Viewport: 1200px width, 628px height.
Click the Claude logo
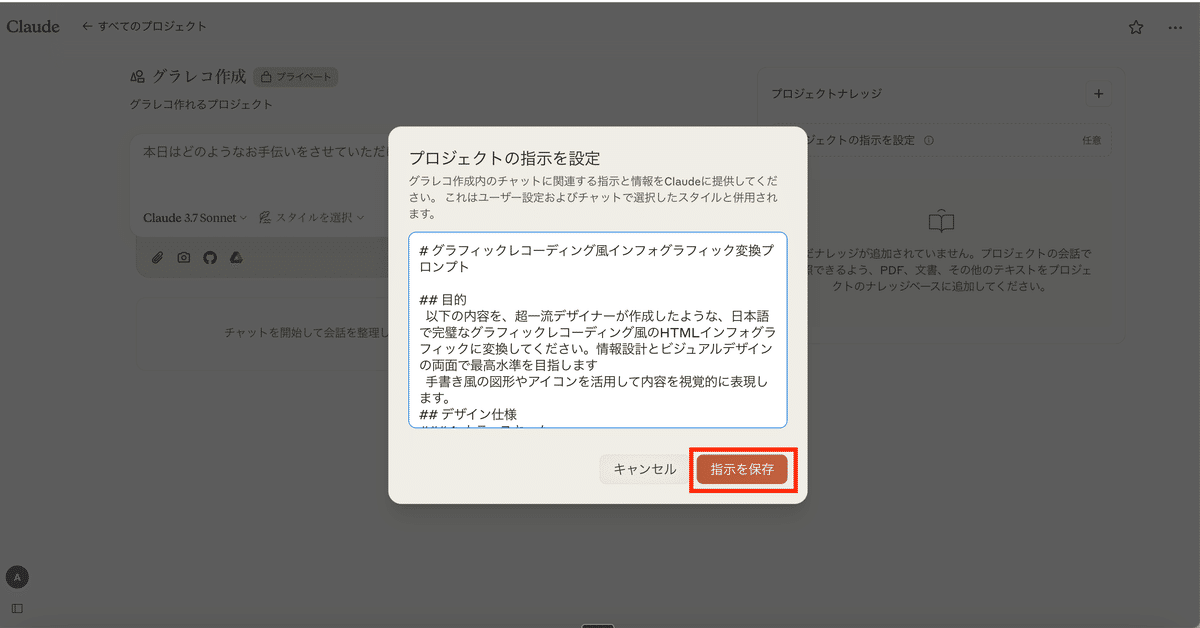[x=33, y=27]
